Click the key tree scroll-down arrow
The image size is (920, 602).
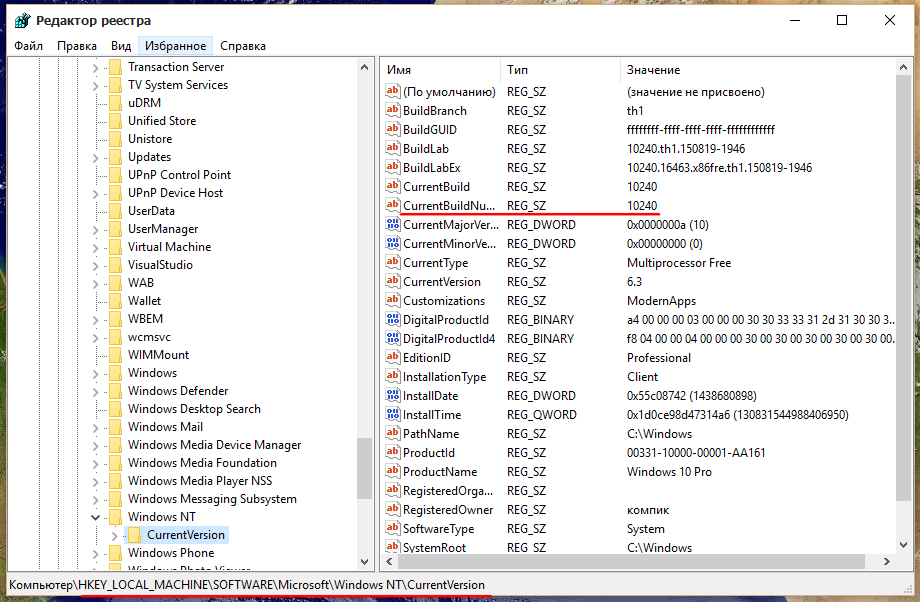coord(364,562)
